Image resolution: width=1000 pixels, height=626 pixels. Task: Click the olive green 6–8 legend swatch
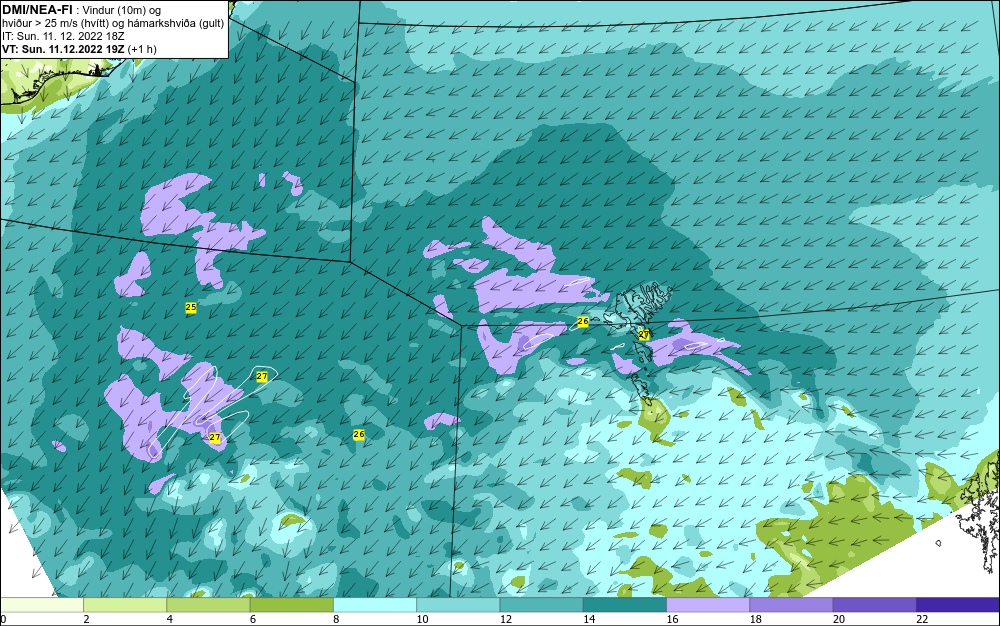[x=291, y=605]
